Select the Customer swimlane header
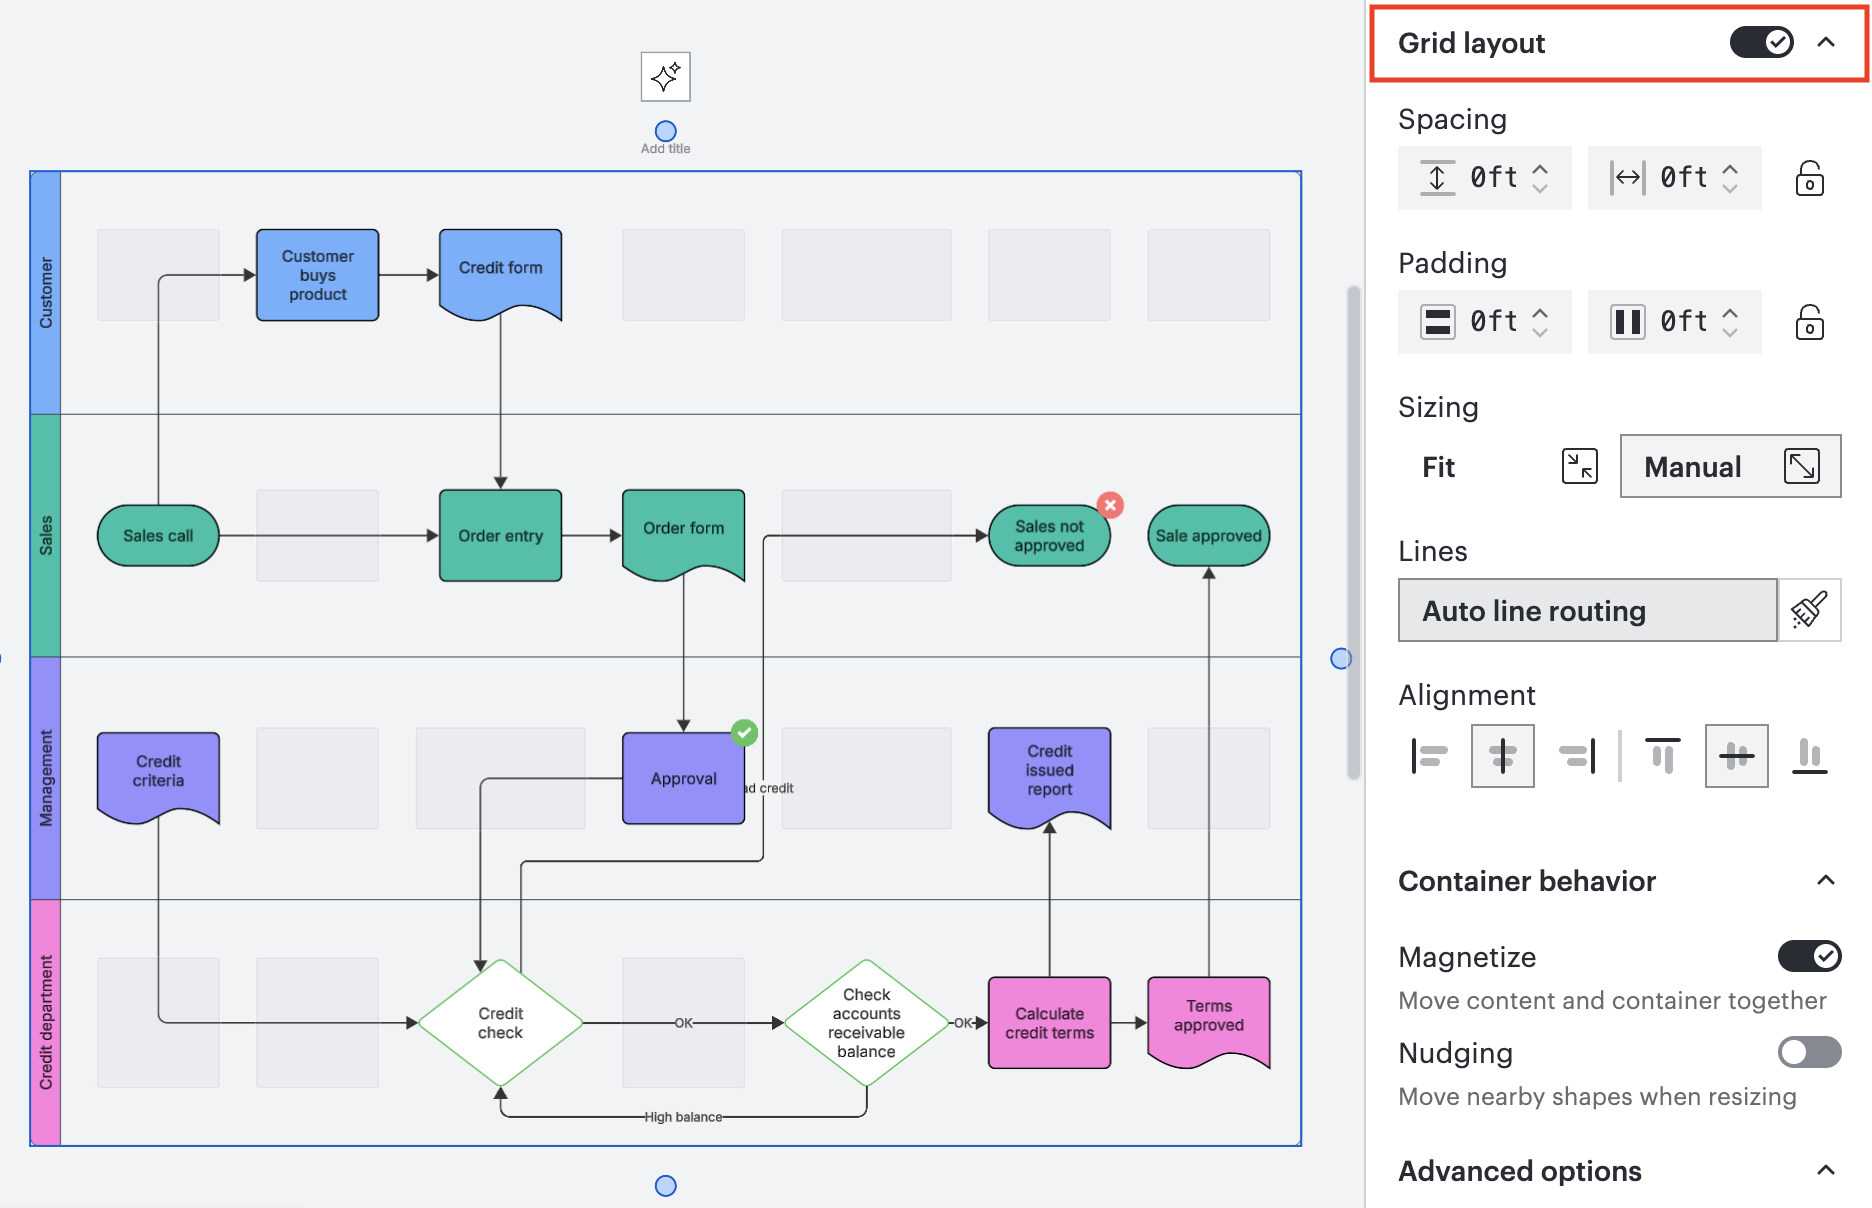The height and width of the screenshot is (1208, 1872). click(x=46, y=293)
